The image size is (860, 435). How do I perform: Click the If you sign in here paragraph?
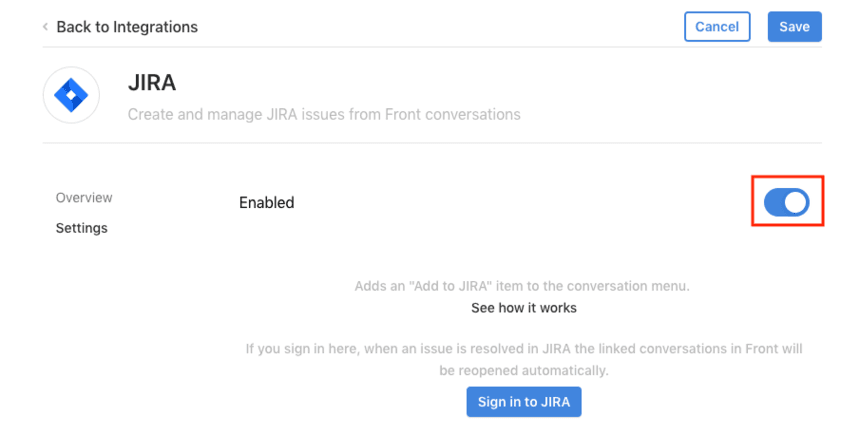point(524,359)
